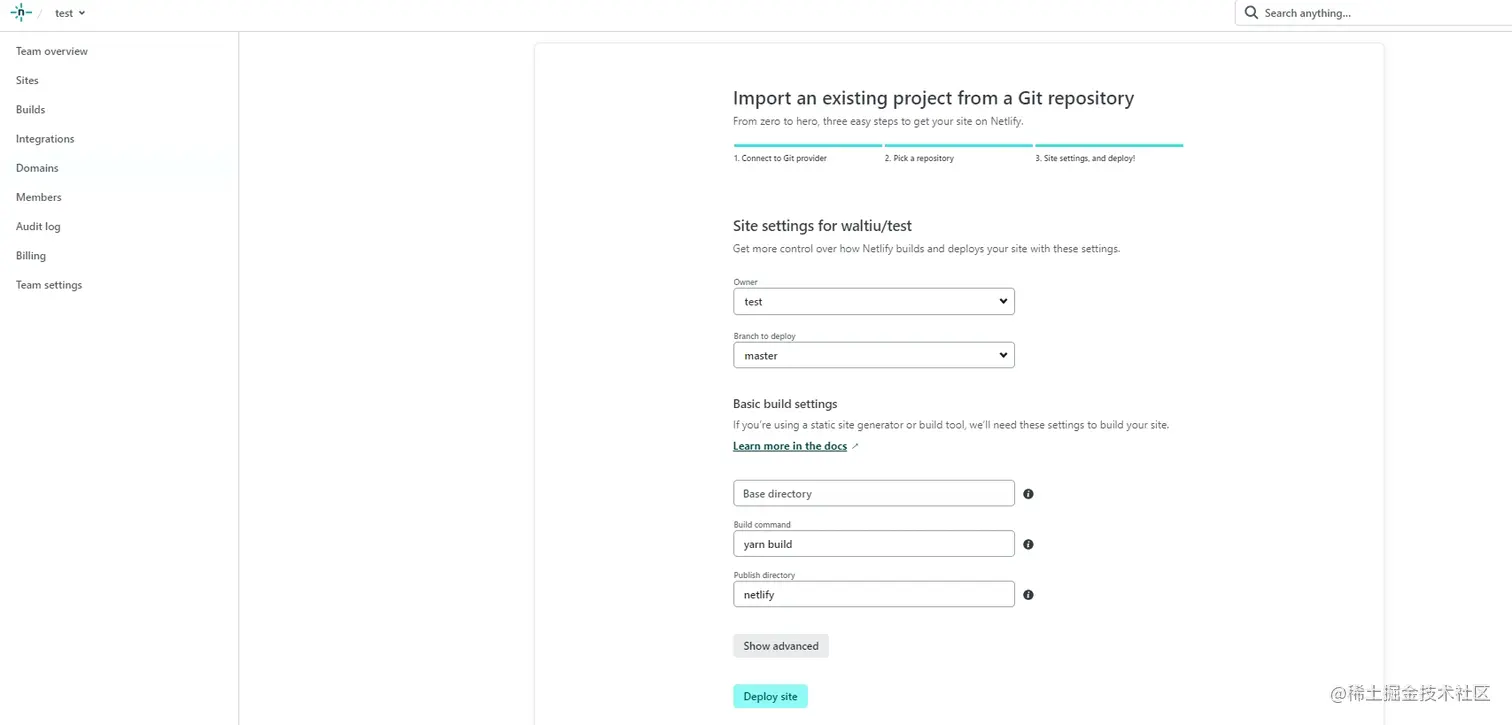Click the Netlify logo icon
The image size is (1512, 725).
[x=21, y=13]
